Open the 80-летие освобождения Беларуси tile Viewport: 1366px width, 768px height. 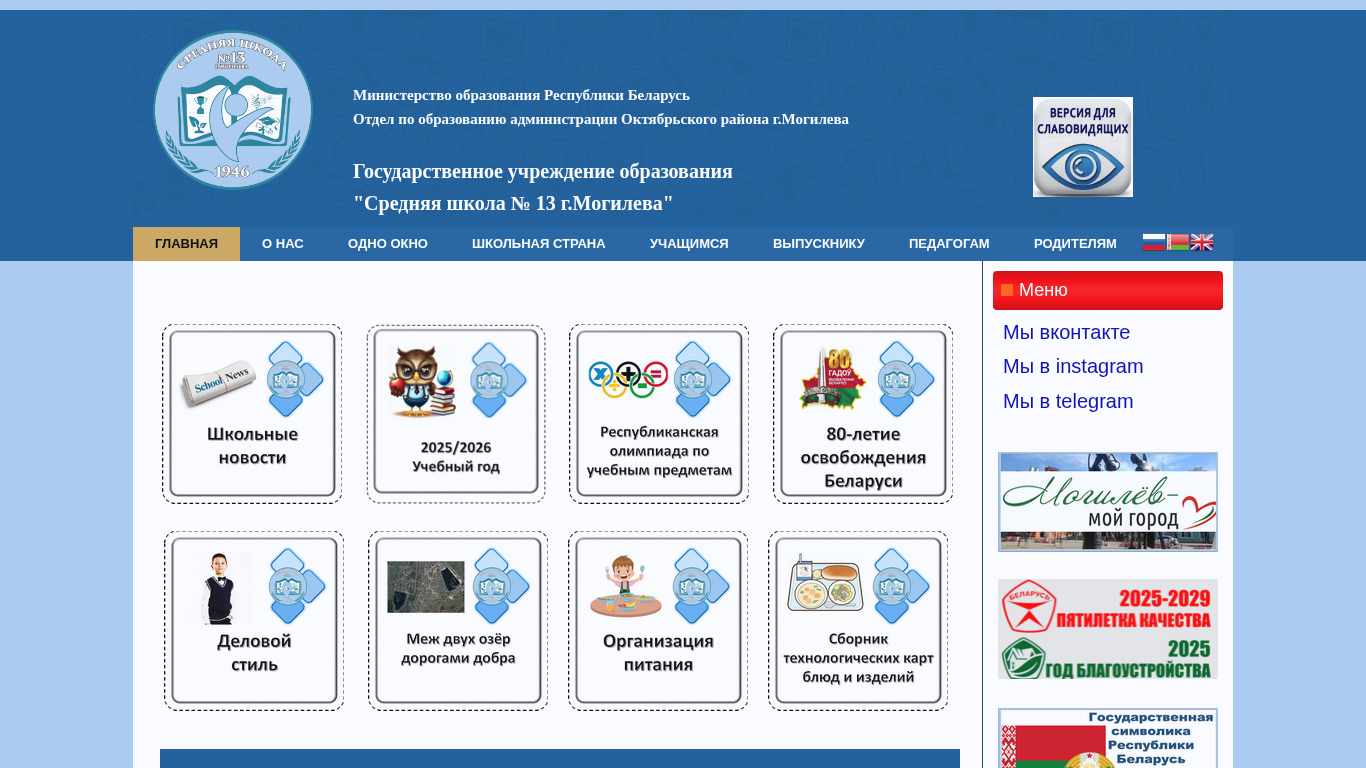863,414
